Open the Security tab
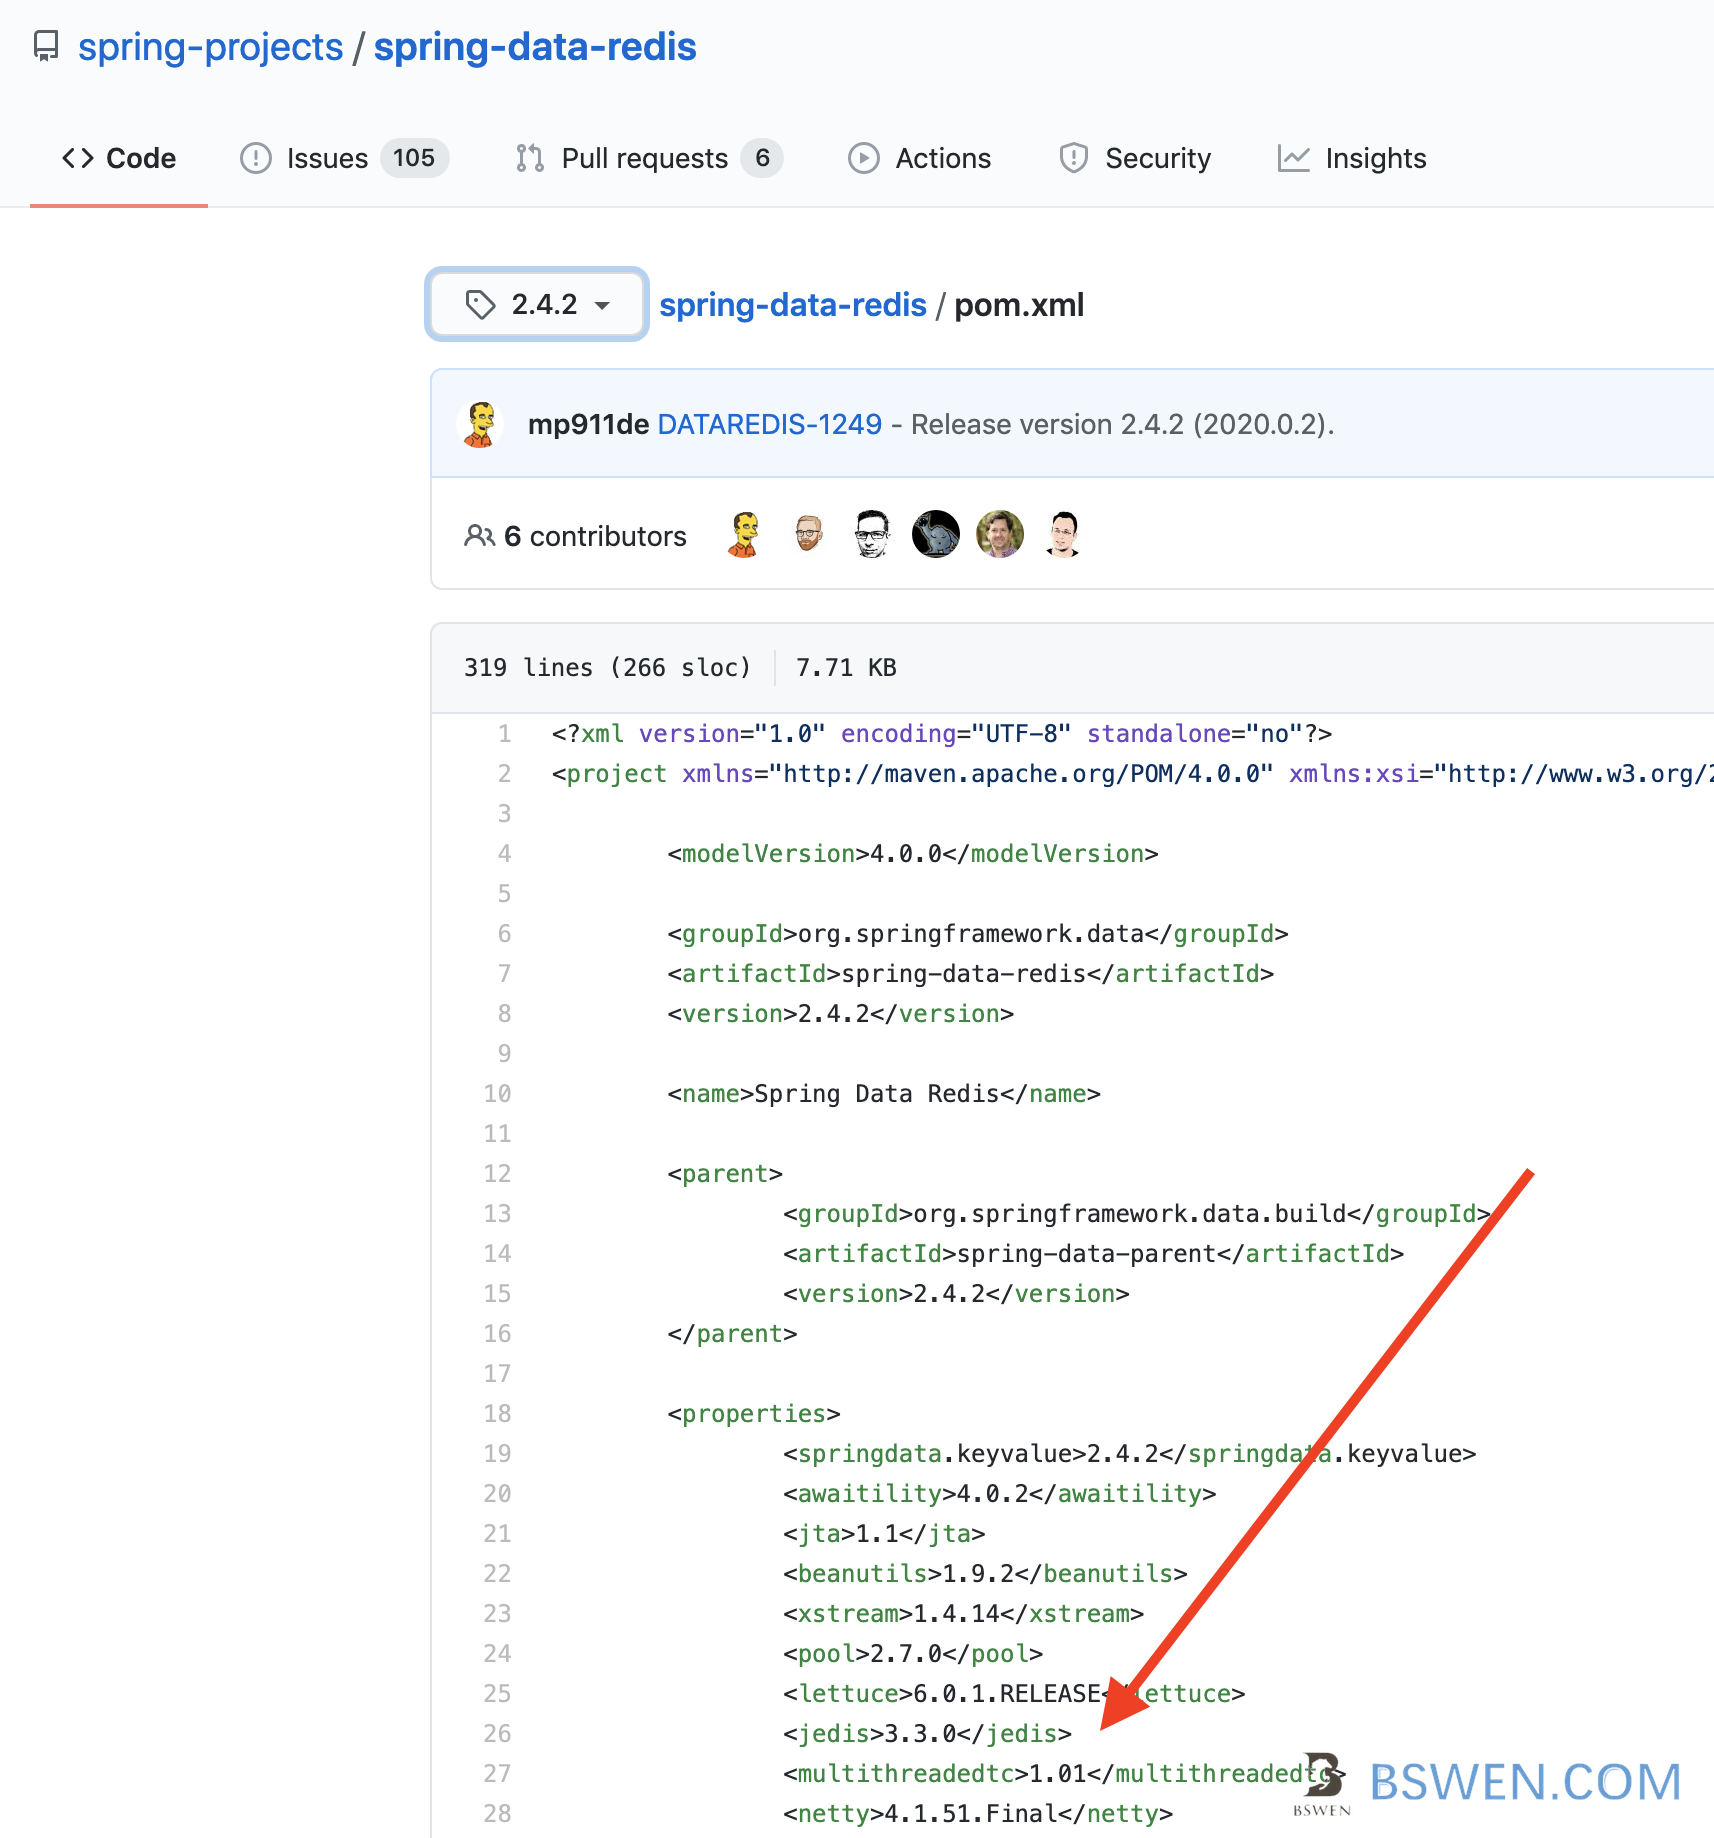This screenshot has height=1838, width=1714. (1135, 158)
